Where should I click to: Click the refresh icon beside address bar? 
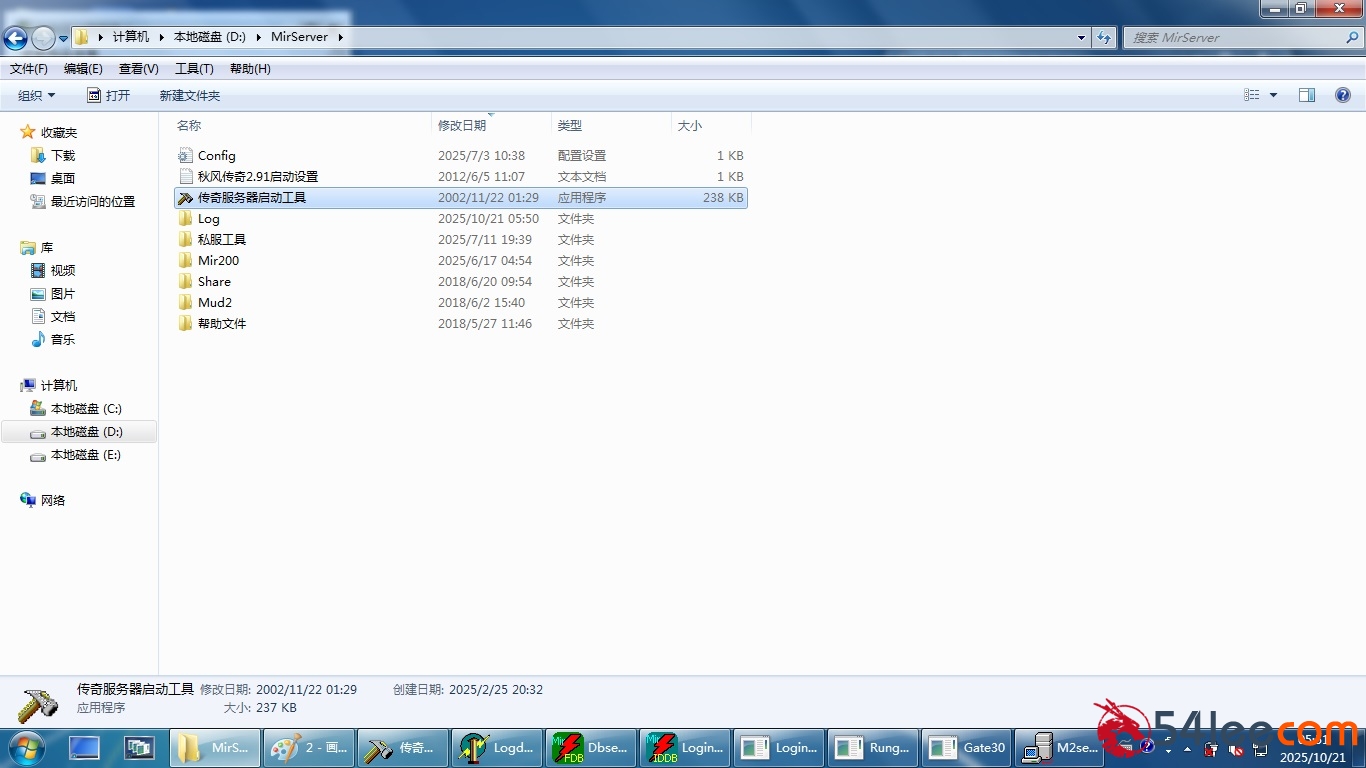[x=1104, y=38]
